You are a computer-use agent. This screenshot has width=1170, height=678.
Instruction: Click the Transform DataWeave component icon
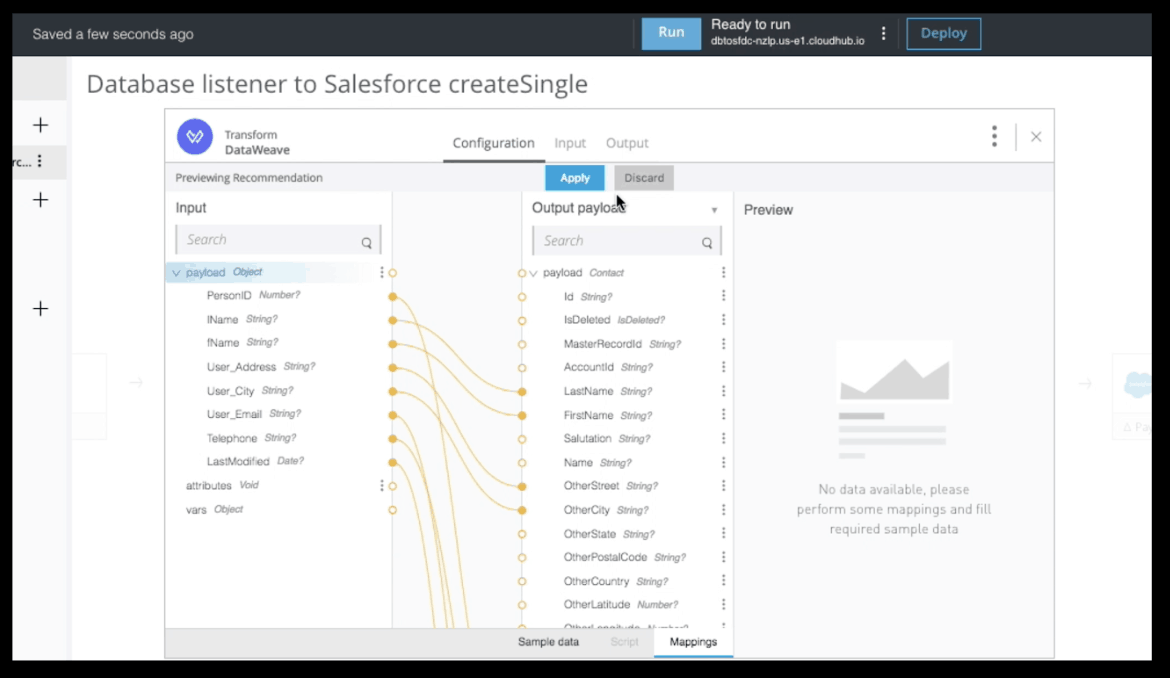click(x=194, y=136)
